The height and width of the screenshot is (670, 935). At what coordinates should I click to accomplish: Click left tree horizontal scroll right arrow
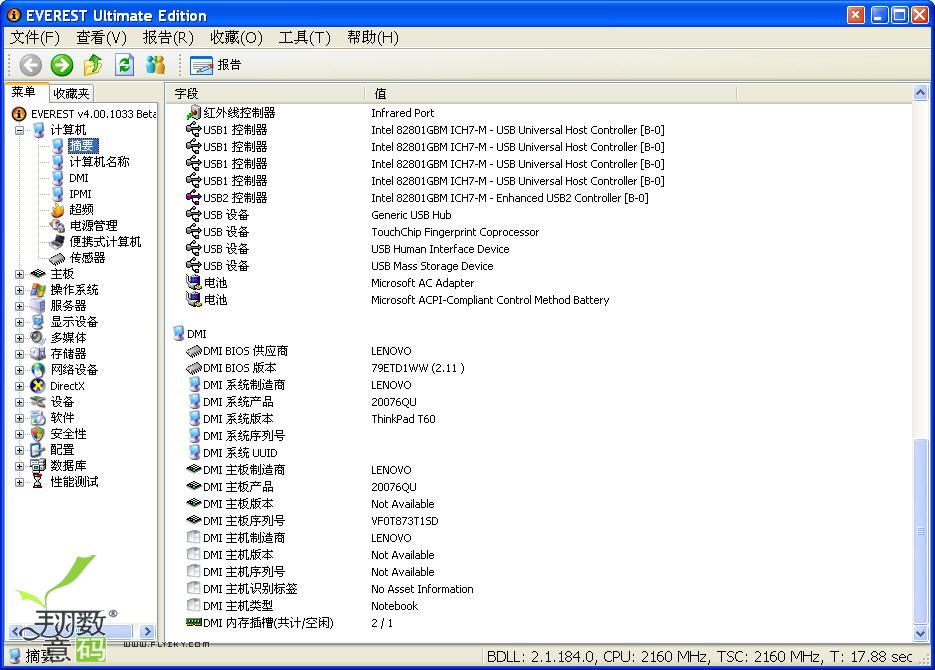147,631
